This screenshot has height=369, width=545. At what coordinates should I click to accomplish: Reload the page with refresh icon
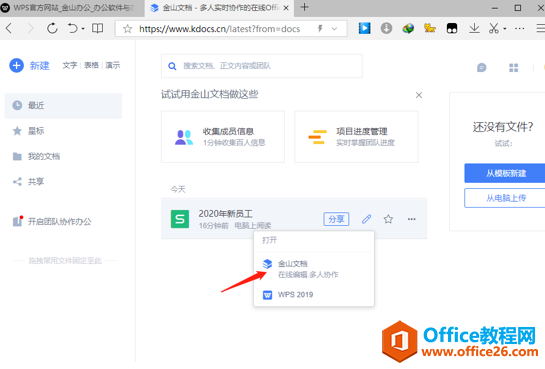(x=52, y=28)
